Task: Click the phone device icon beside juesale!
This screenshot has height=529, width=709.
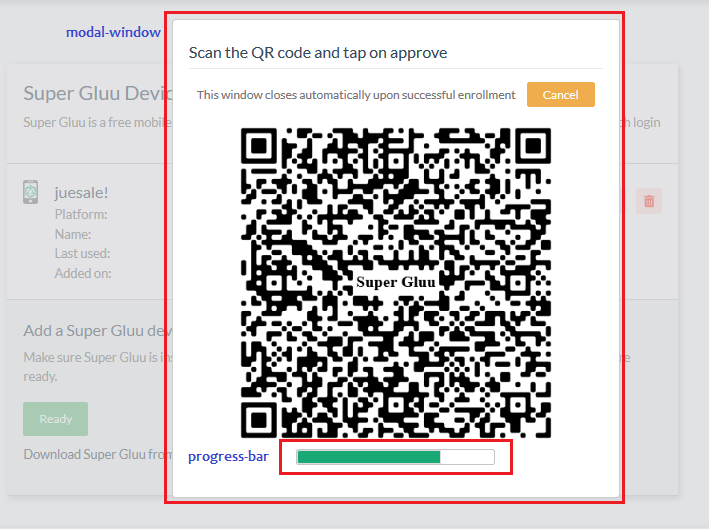Action: (x=31, y=192)
